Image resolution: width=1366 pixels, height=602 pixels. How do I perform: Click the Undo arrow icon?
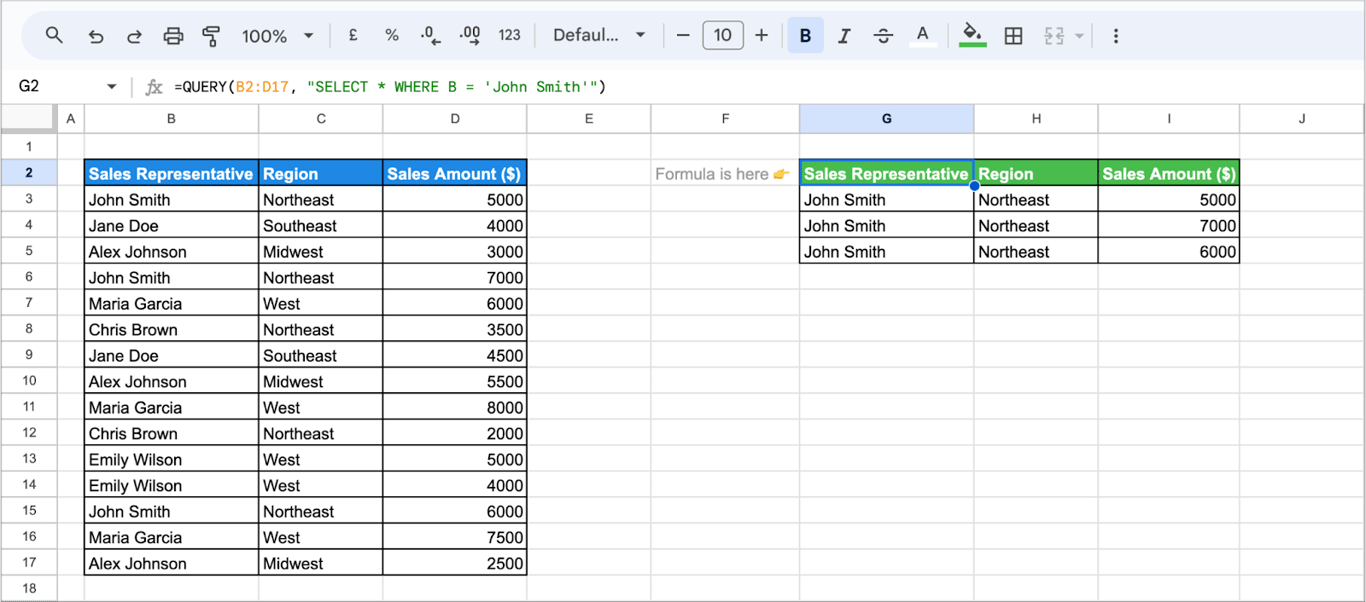tap(96, 36)
